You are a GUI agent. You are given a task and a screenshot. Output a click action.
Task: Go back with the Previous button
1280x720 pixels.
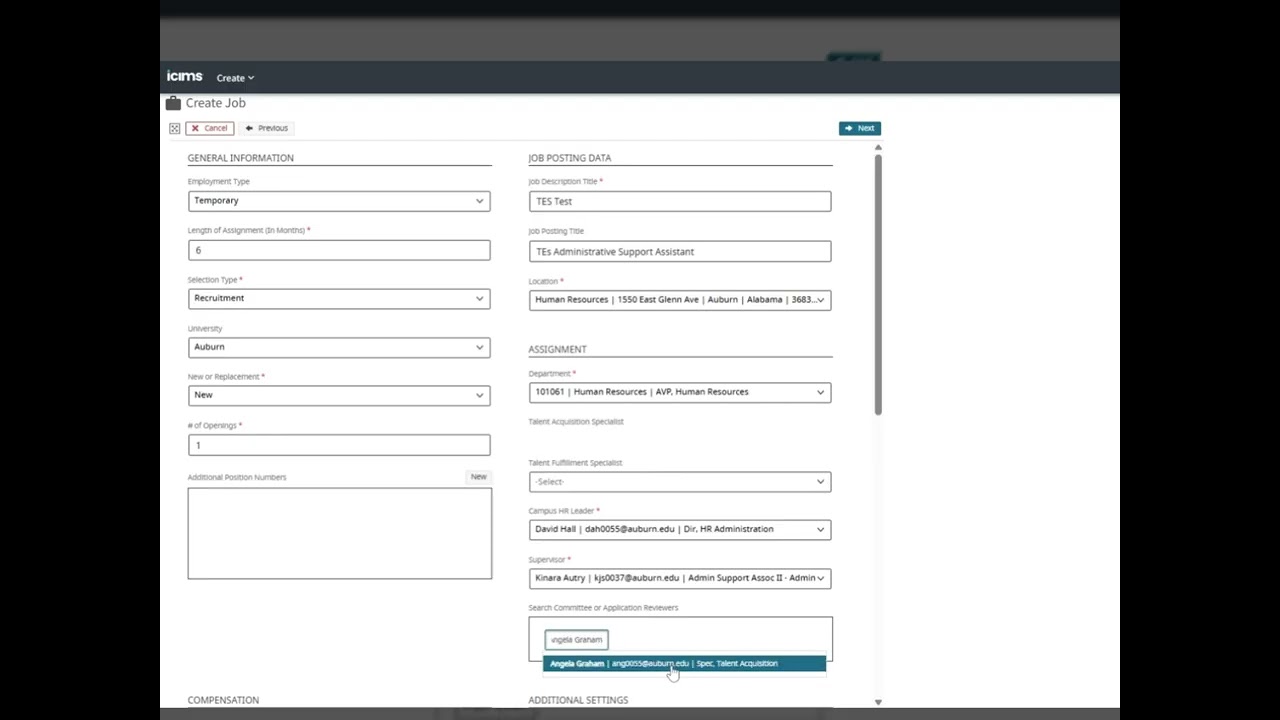pos(266,128)
